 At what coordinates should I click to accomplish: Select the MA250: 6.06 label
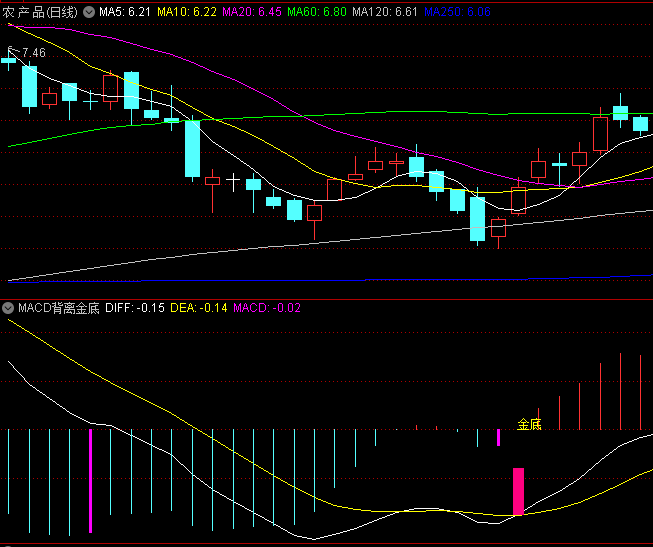(x=457, y=12)
